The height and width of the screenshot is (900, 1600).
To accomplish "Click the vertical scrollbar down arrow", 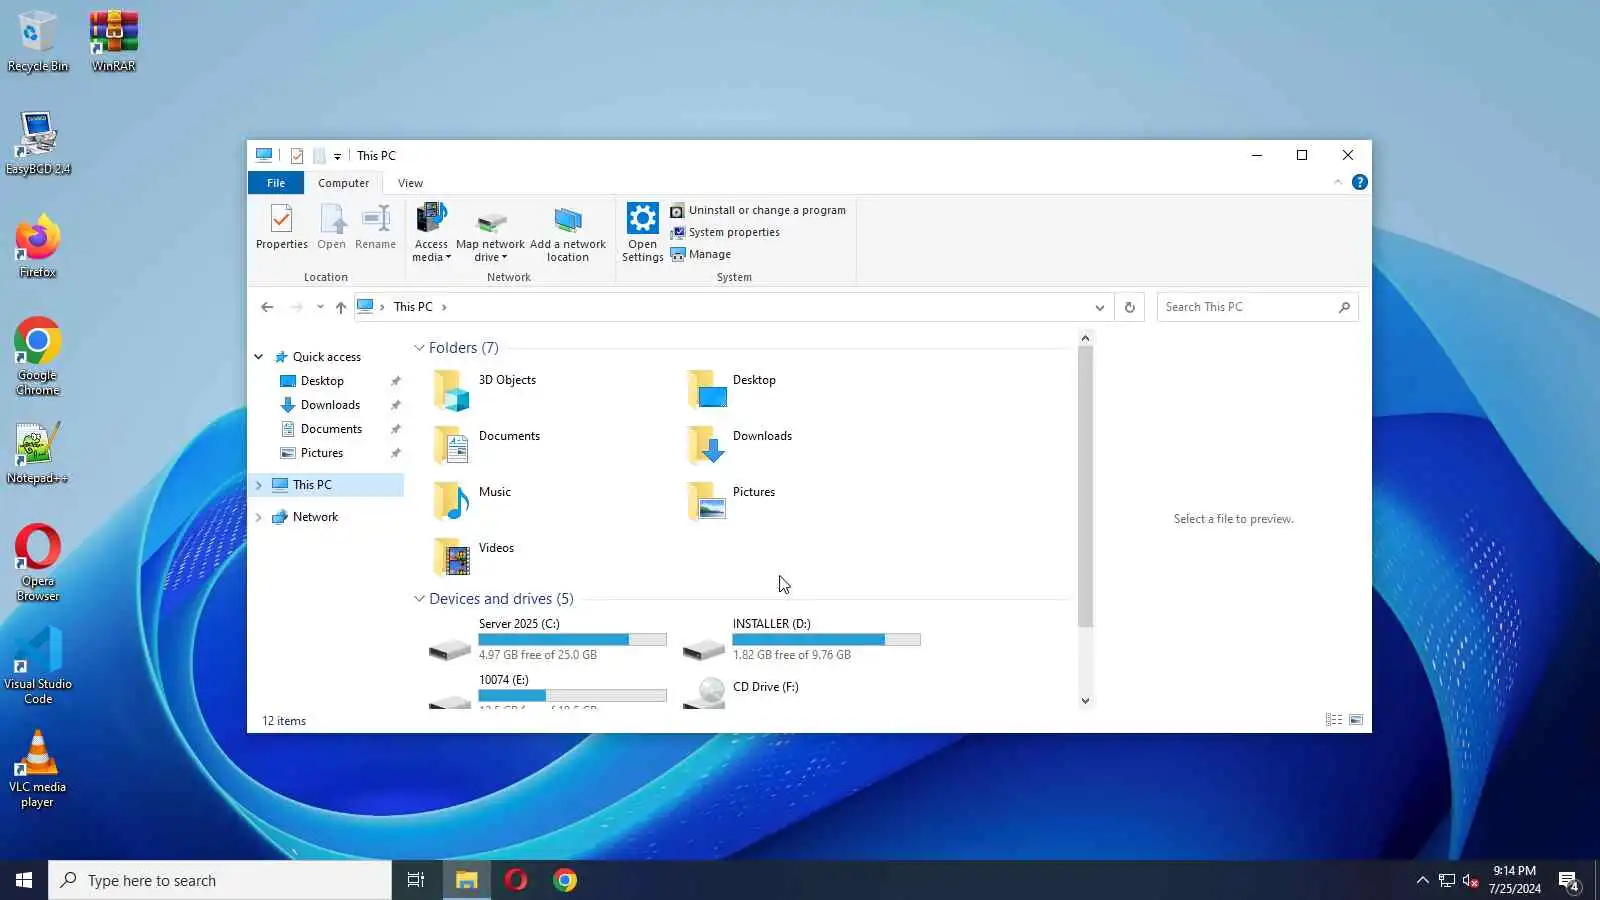I will click(1085, 700).
